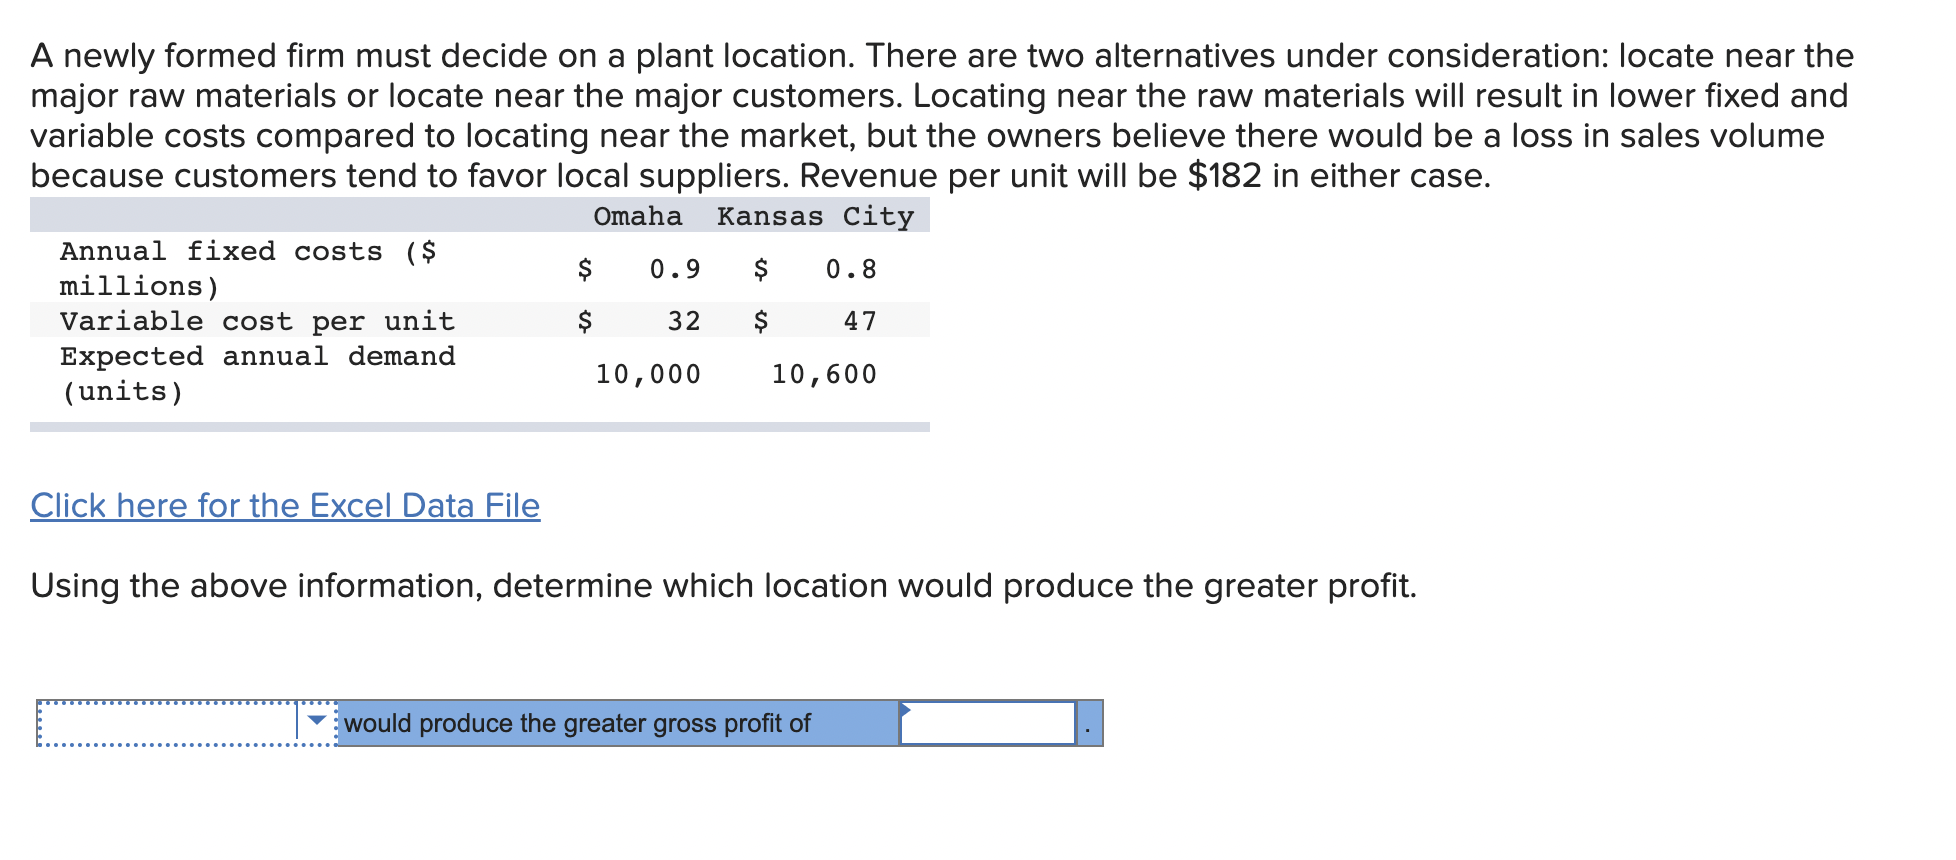
Task: Click Kansas City fixed cost value 0.8
Action: 851,269
